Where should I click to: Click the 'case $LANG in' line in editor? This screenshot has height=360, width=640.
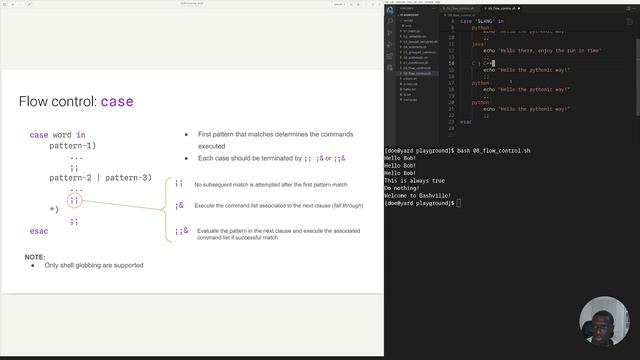(482, 21)
